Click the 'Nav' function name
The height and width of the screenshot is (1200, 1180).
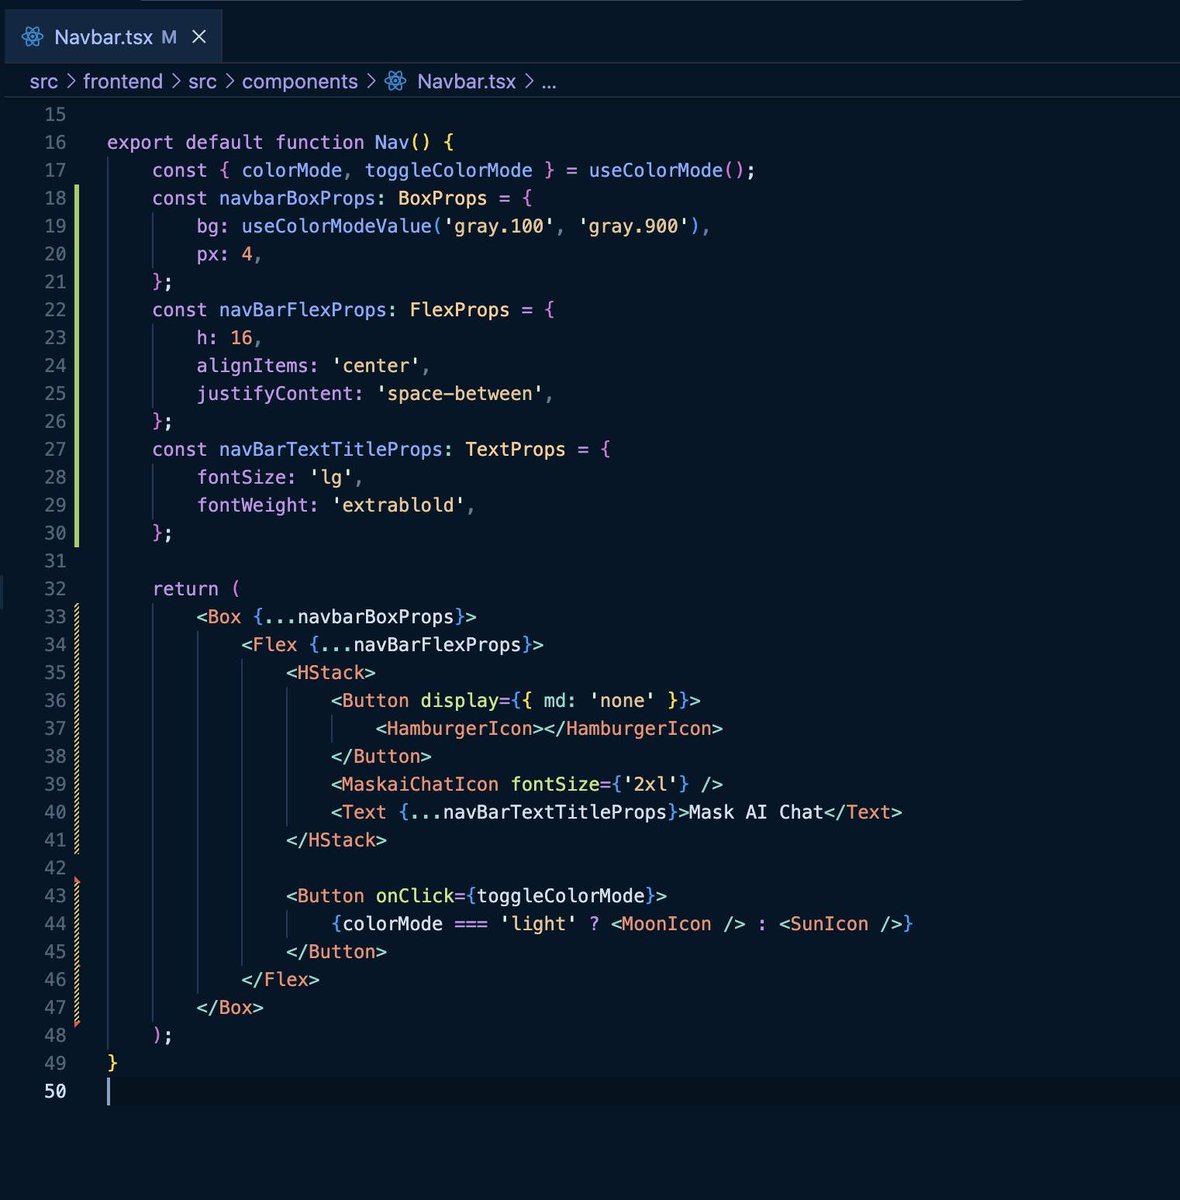click(392, 142)
